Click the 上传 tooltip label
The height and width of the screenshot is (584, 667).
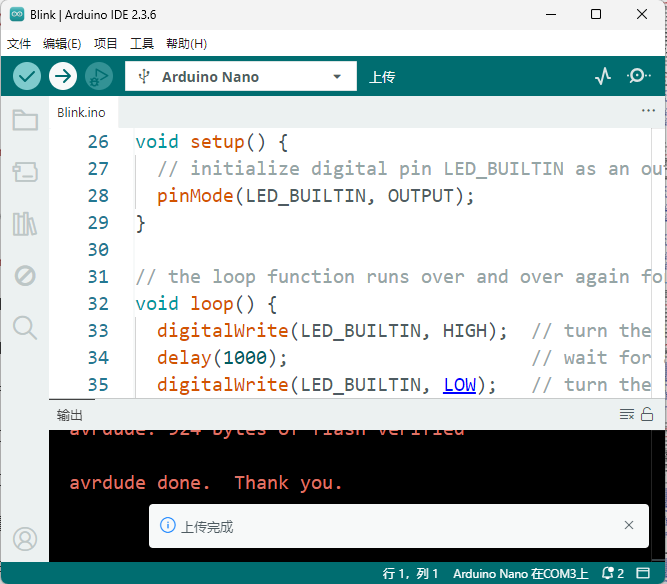tap(382, 77)
